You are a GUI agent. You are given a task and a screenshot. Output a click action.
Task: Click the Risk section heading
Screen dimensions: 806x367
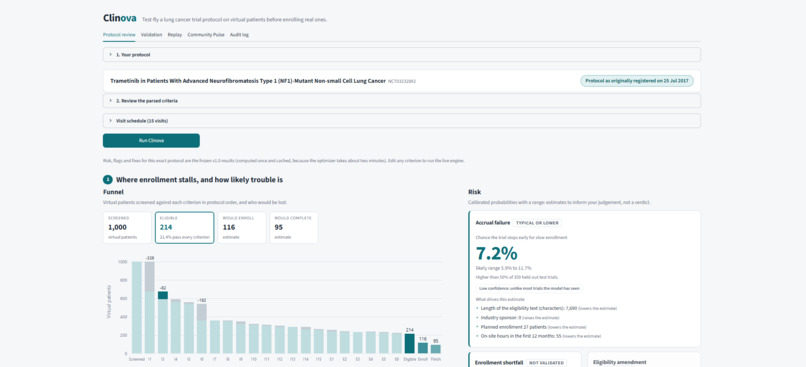point(474,192)
